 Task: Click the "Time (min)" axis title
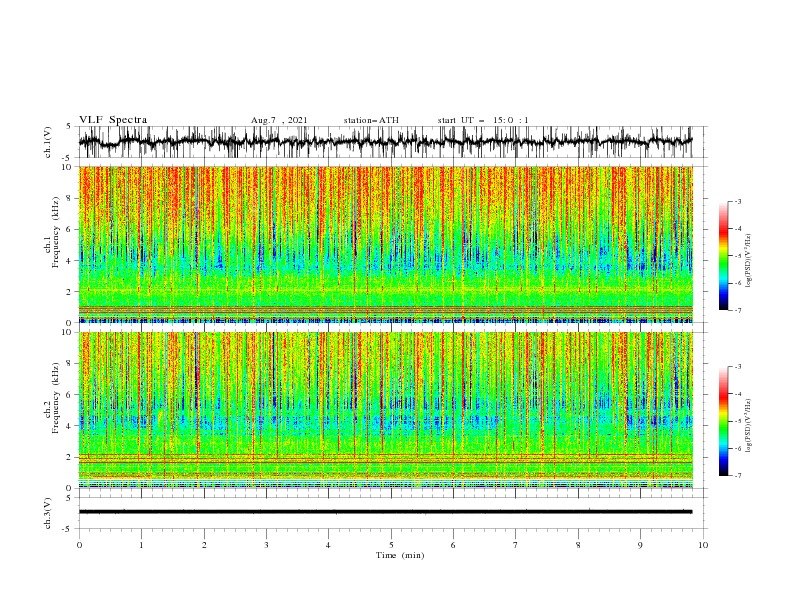tap(400, 555)
